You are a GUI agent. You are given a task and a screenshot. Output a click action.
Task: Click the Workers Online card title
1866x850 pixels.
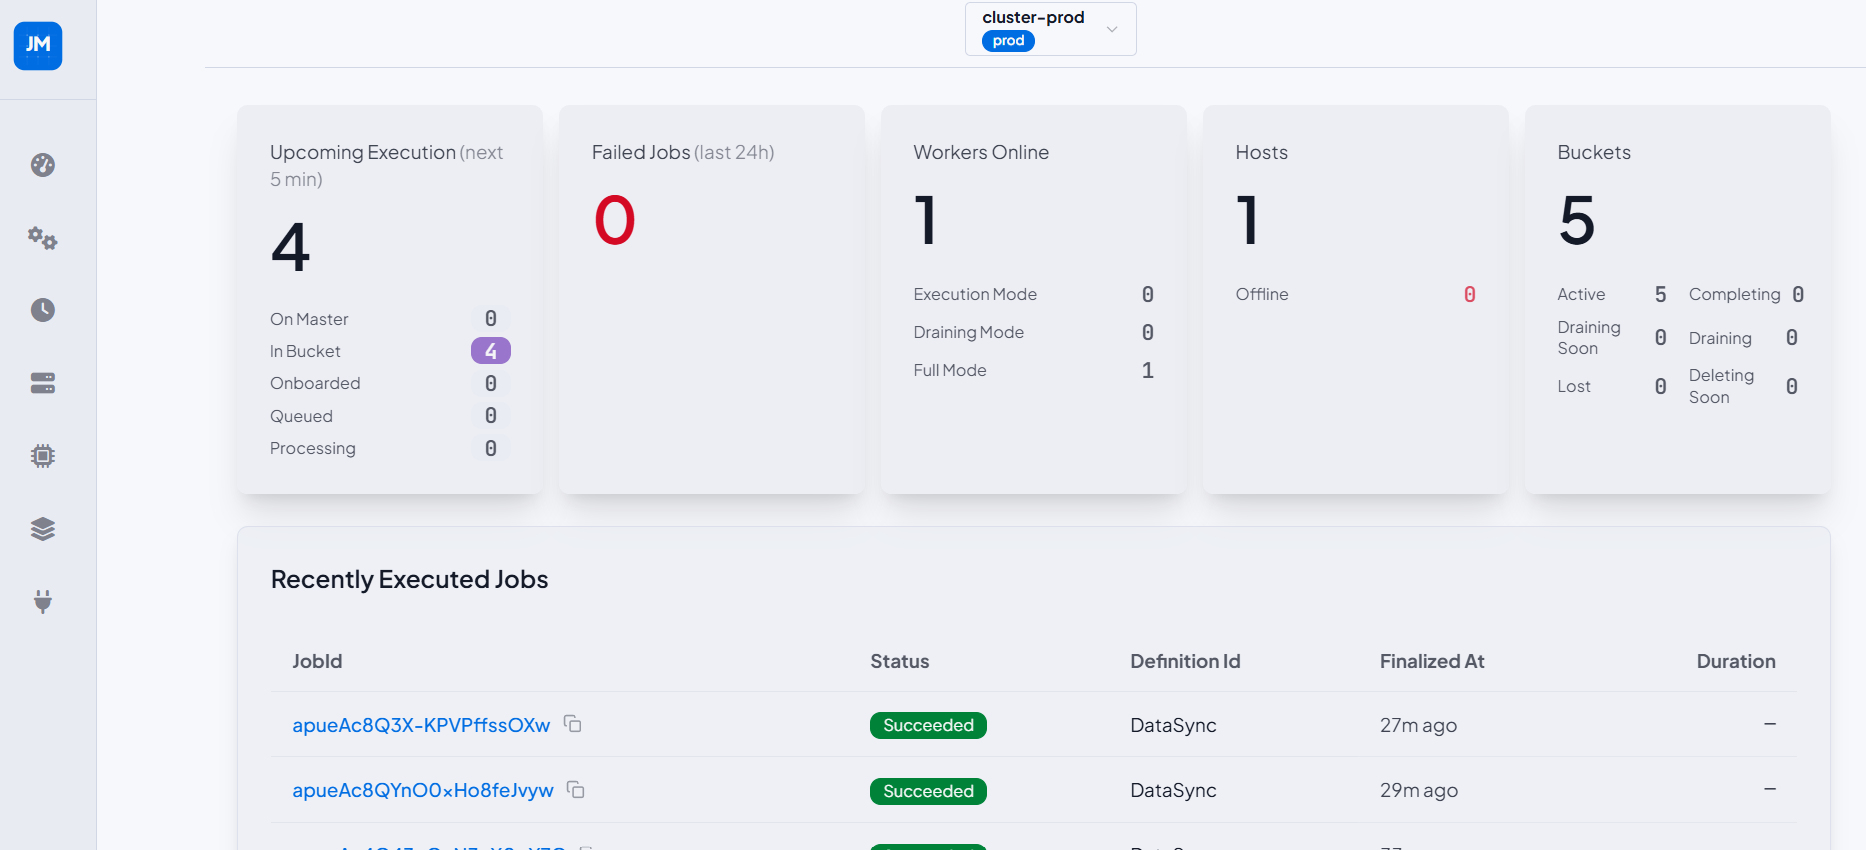tap(981, 152)
